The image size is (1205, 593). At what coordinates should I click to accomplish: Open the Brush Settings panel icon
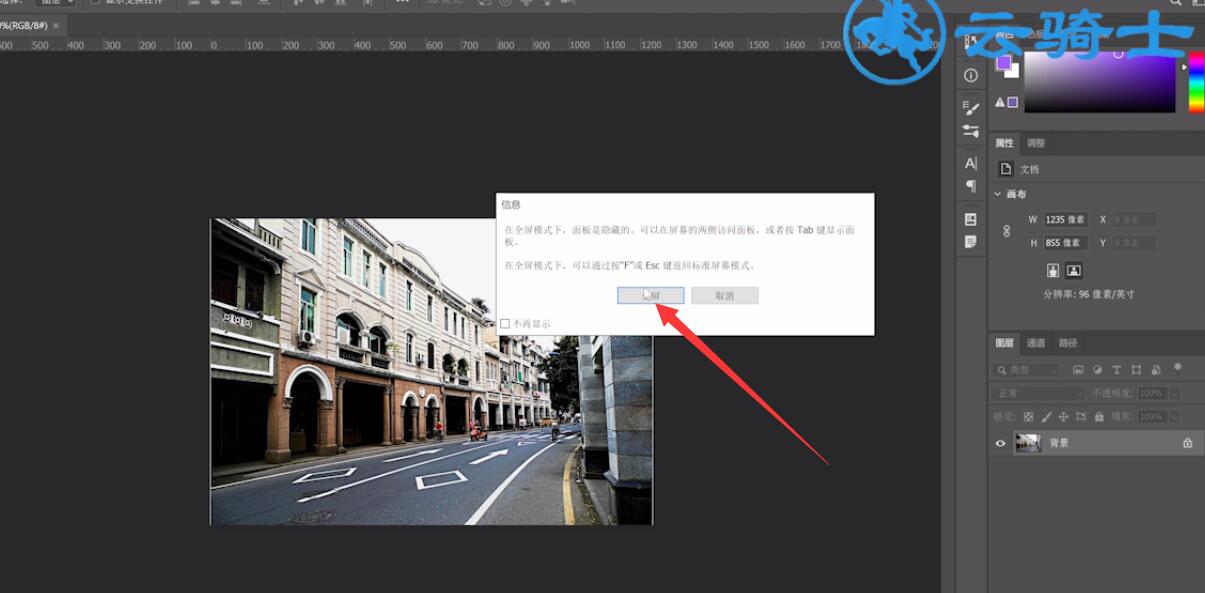[x=971, y=107]
